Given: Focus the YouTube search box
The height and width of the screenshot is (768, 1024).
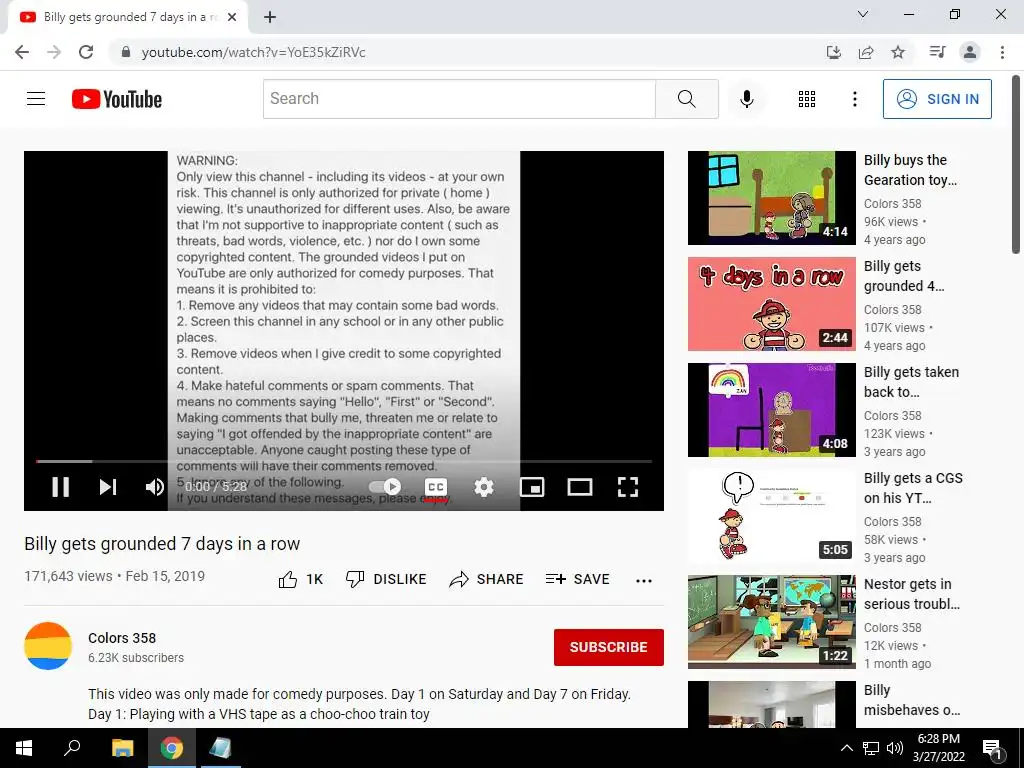Looking at the screenshot, I should click(x=459, y=99).
